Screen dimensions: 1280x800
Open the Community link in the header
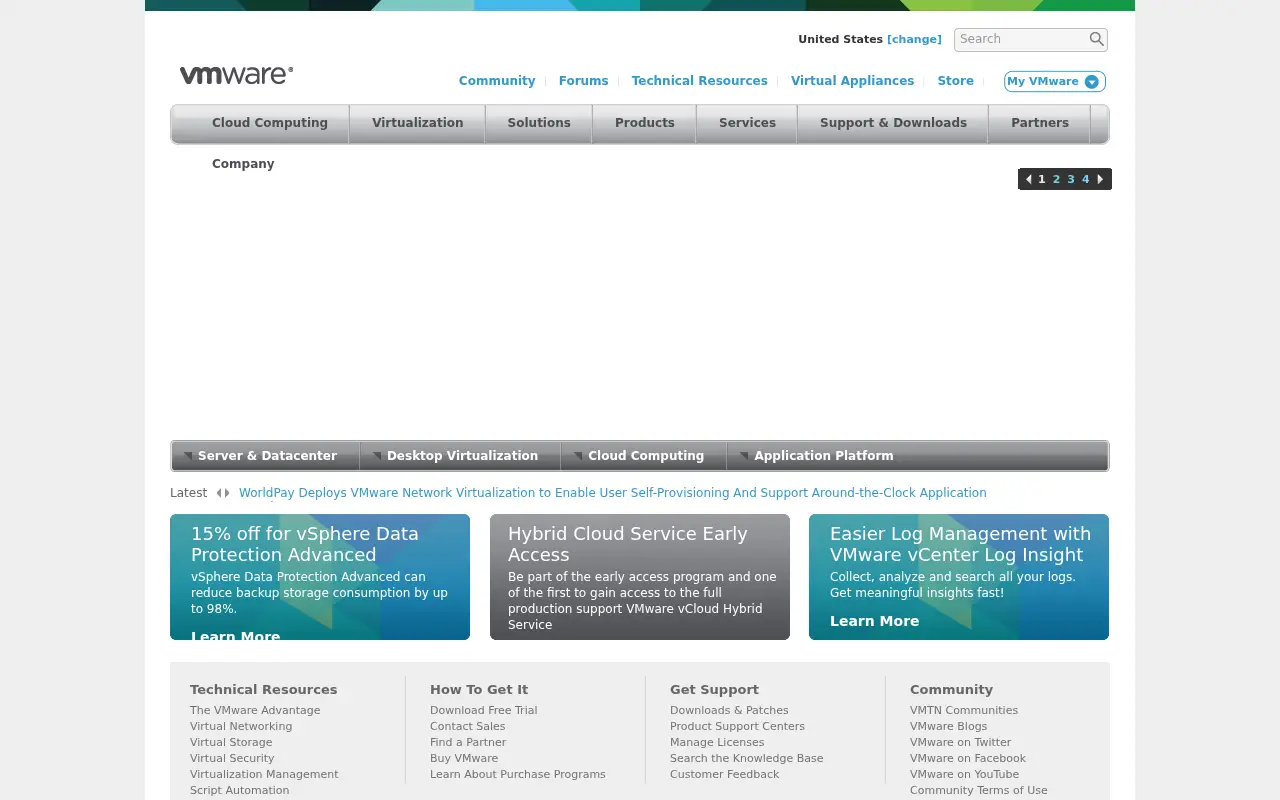tap(497, 81)
